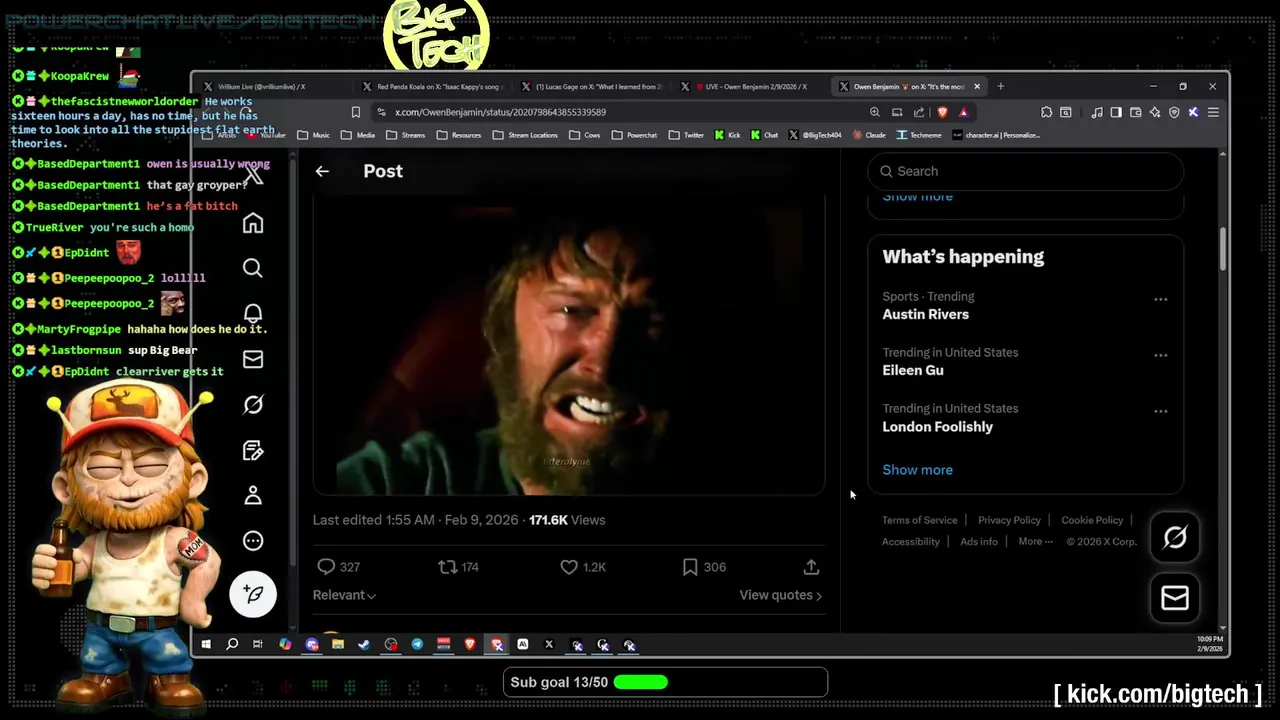Open floating Grok button at right

[1175, 537]
